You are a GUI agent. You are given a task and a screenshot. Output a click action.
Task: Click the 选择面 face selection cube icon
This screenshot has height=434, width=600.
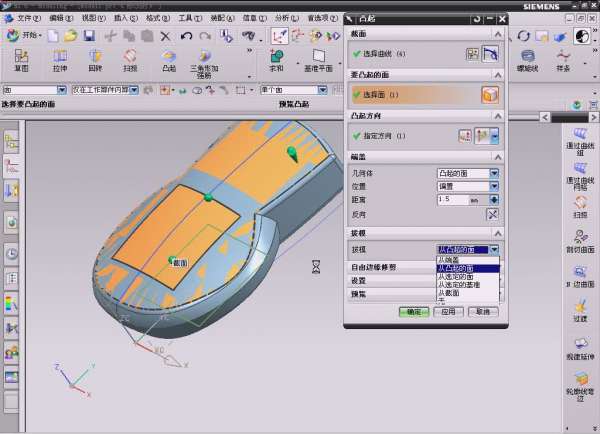coord(490,94)
